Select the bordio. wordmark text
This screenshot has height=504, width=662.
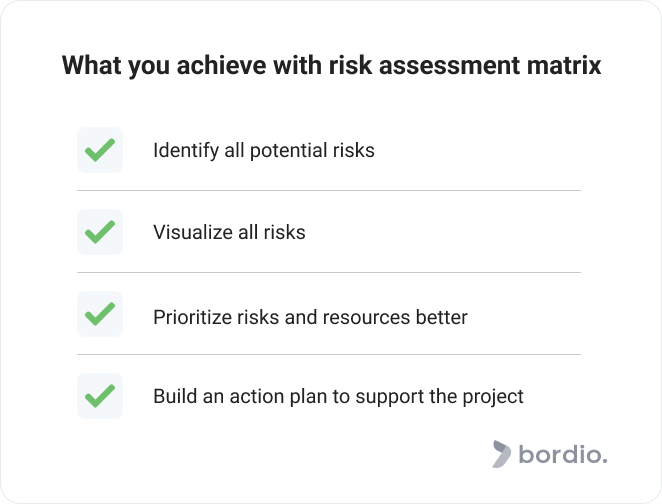563,455
